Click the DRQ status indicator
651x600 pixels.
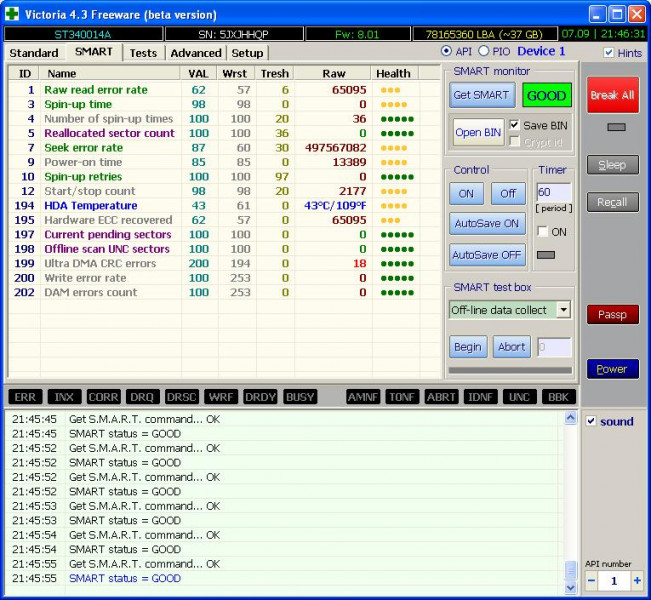pos(142,397)
